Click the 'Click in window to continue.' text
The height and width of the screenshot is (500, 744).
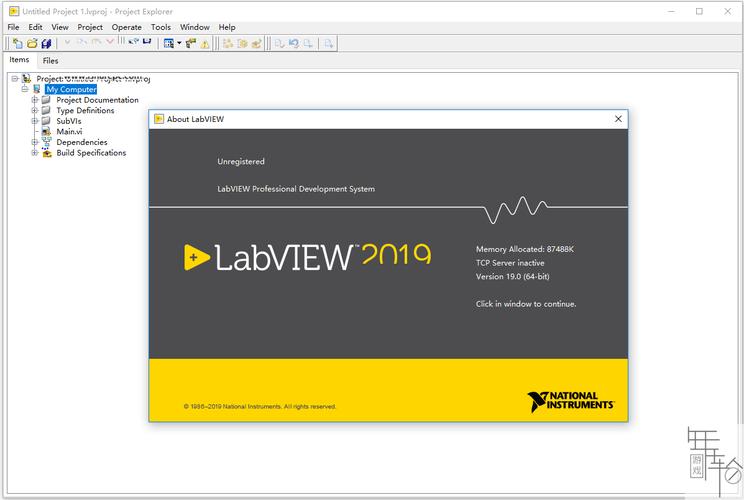click(x=526, y=304)
